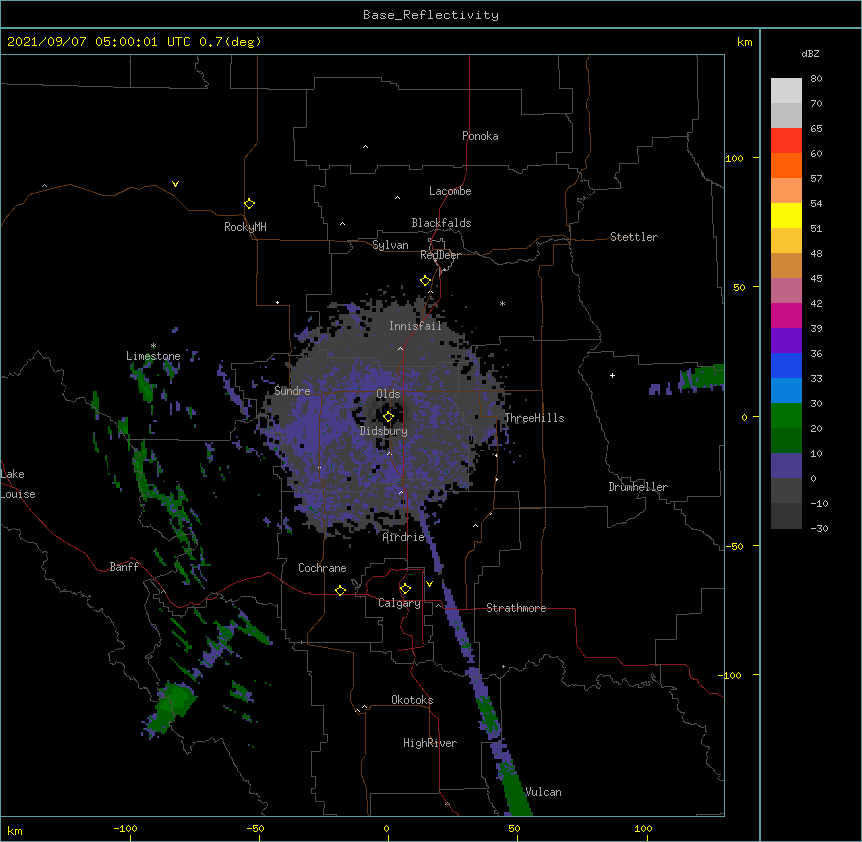Viewport: 862px width, 842px height.
Task: Click the Calgary city label
Action: (x=399, y=603)
